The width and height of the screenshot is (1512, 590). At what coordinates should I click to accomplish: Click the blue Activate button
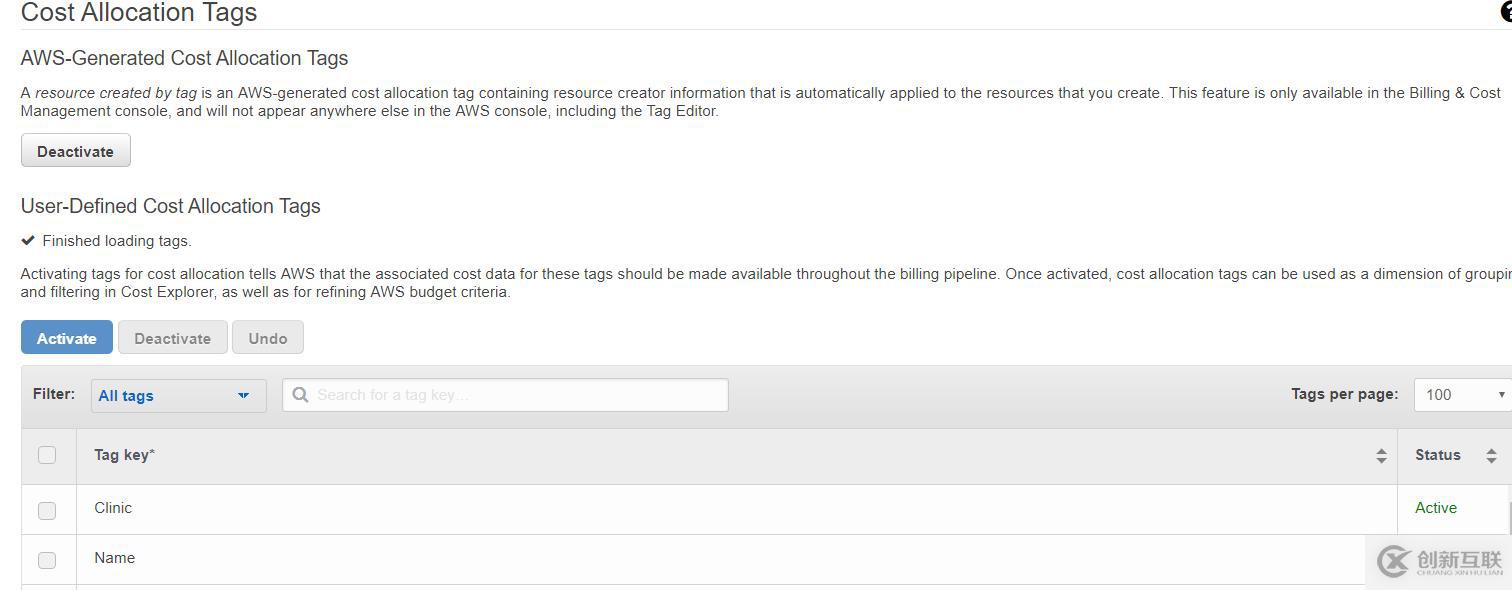(x=67, y=338)
